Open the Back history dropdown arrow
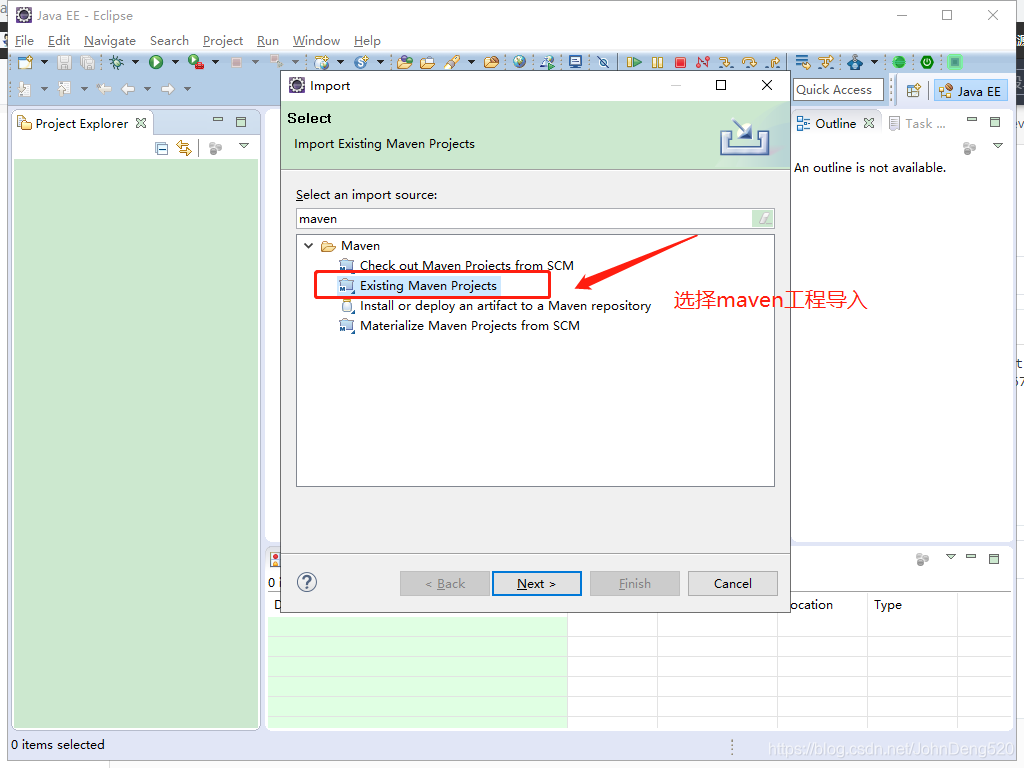The image size is (1024, 768). 148,89
